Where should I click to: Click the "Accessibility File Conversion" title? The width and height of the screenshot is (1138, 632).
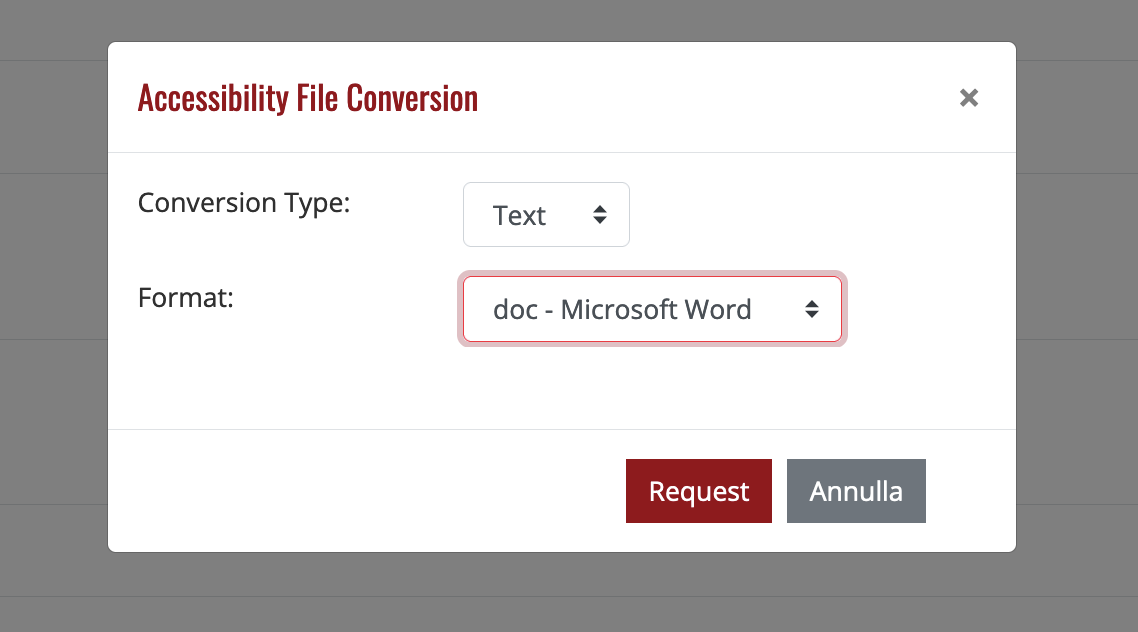click(x=307, y=98)
